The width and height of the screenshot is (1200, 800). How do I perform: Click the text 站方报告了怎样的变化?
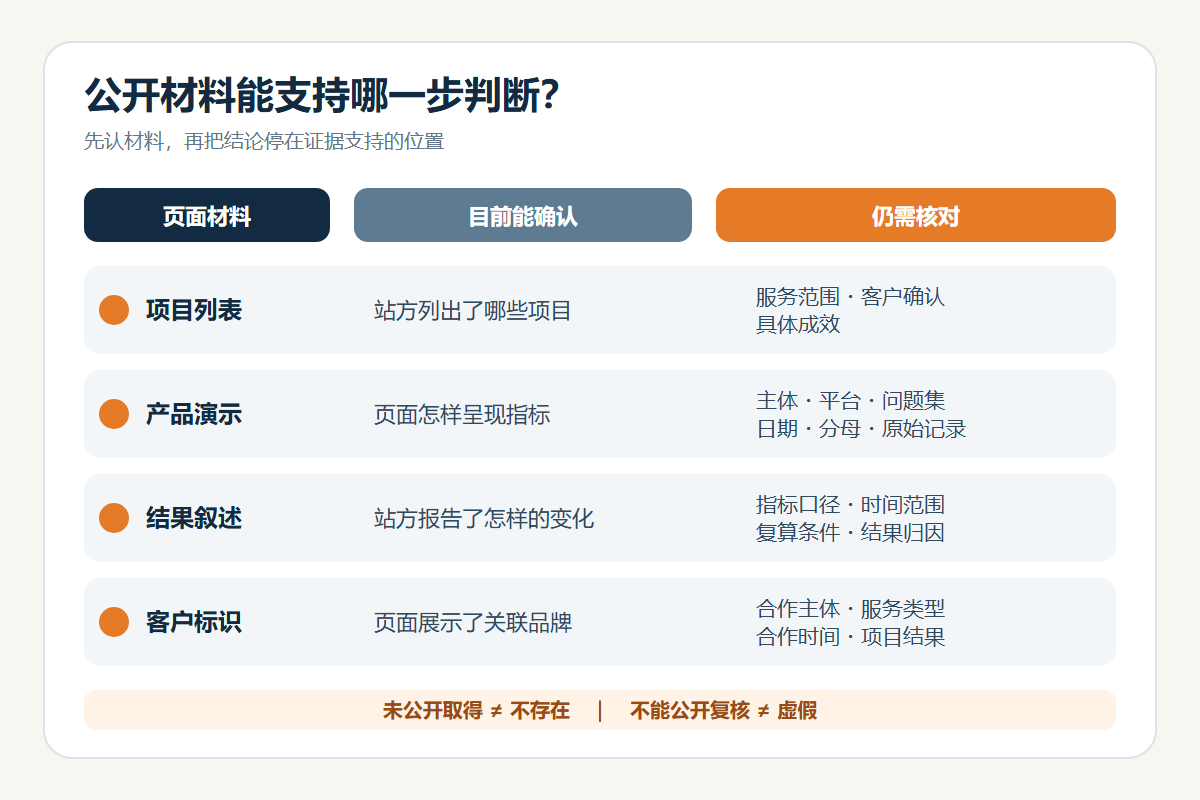pyautogui.click(x=484, y=518)
